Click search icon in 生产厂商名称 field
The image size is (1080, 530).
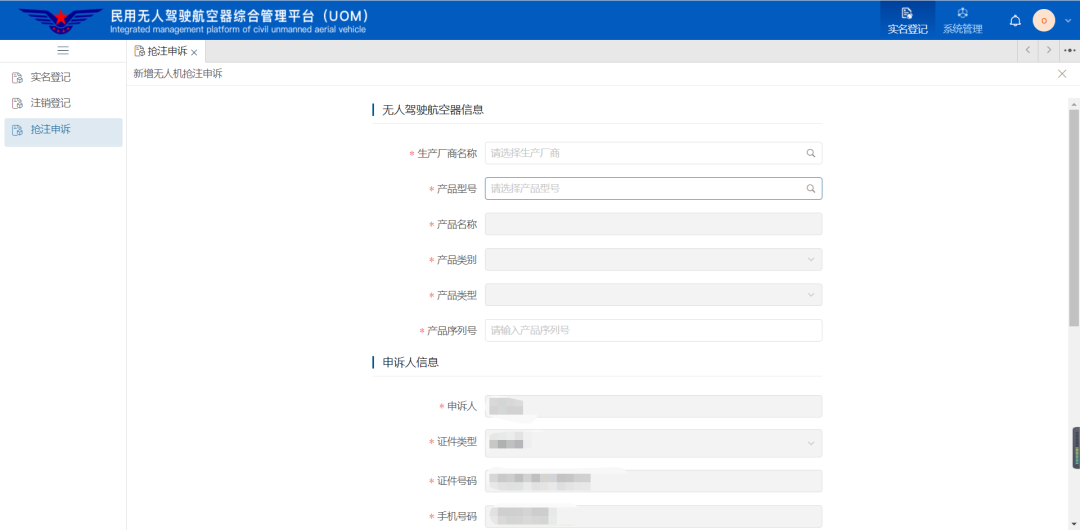point(811,154)
